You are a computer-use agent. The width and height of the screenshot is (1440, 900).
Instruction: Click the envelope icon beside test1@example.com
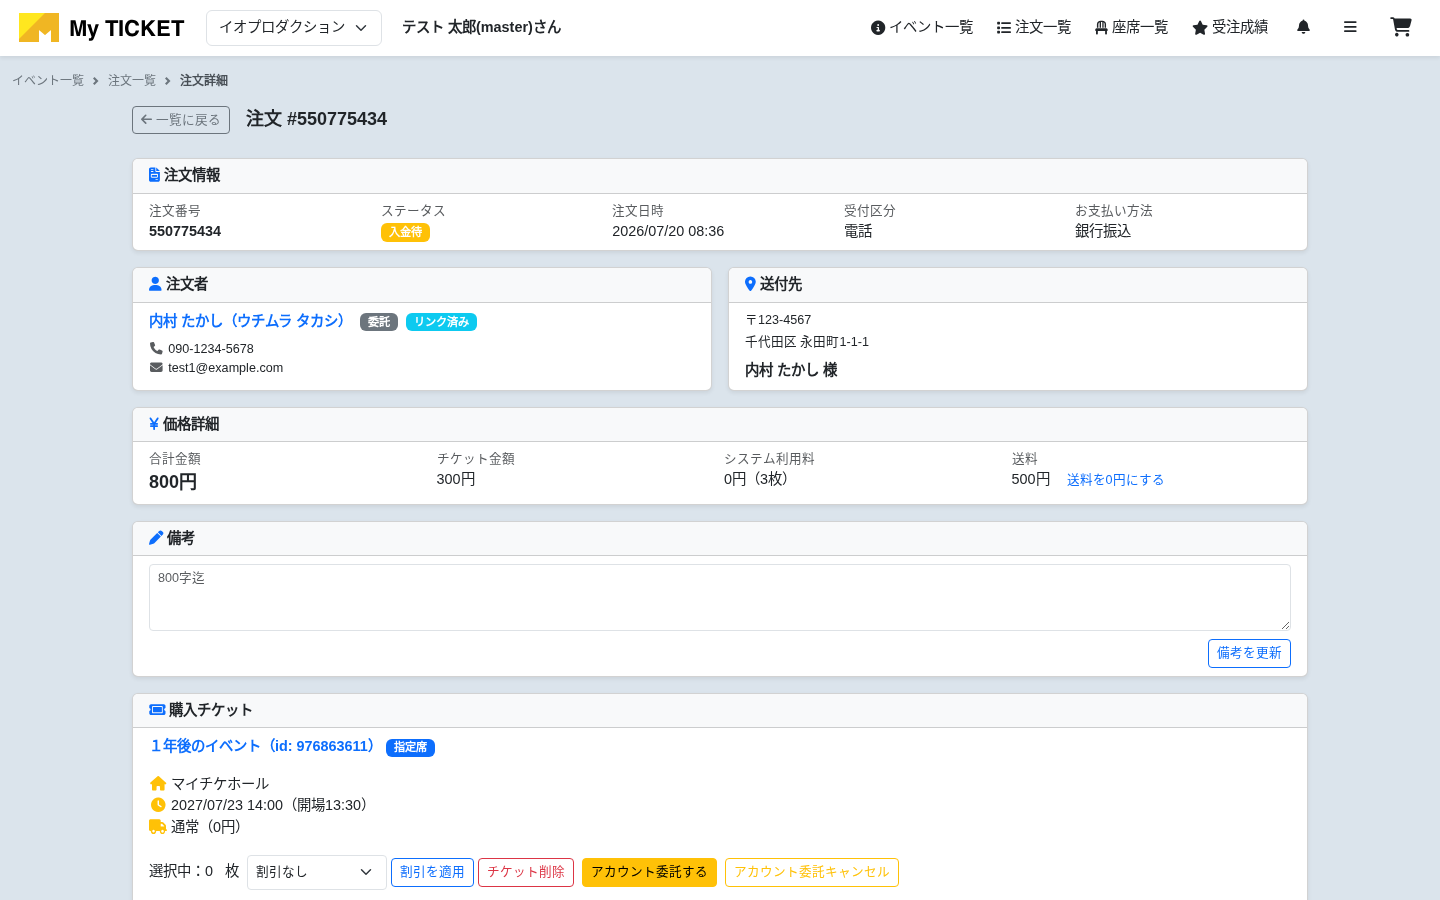[156, 367]
